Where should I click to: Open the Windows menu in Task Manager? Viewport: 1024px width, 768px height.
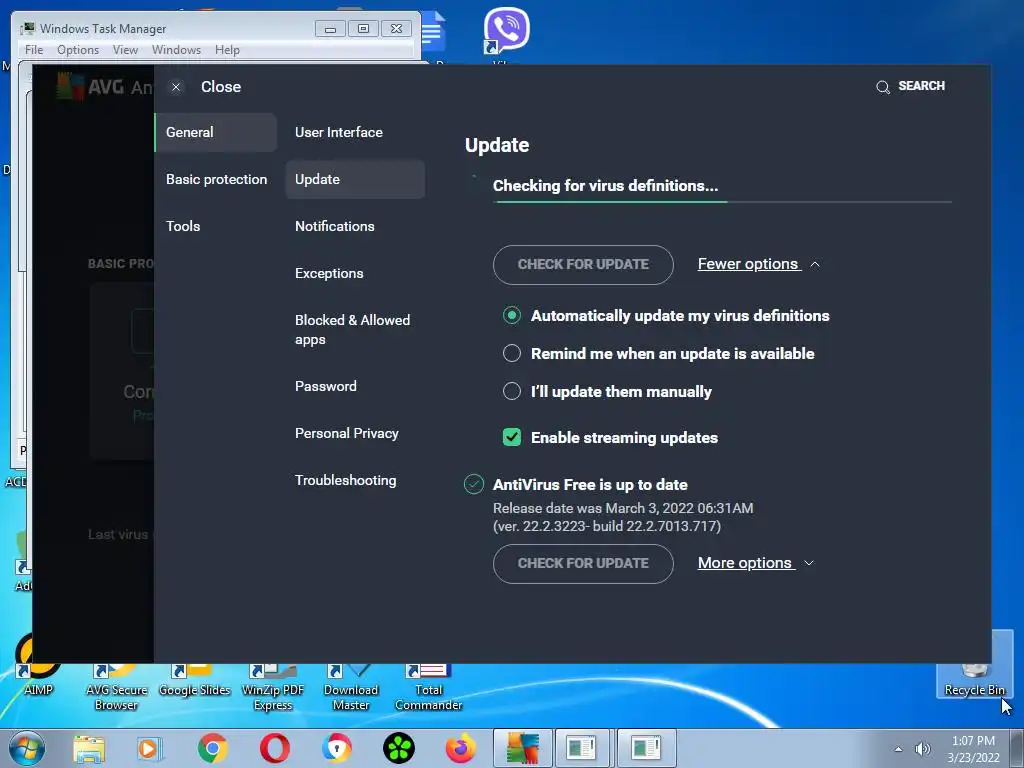176,50
